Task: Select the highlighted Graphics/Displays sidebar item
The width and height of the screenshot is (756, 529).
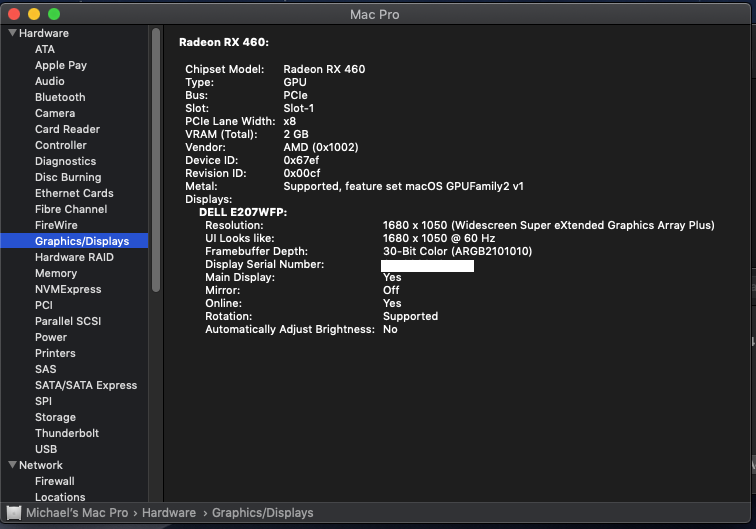Action: point(74,241)
